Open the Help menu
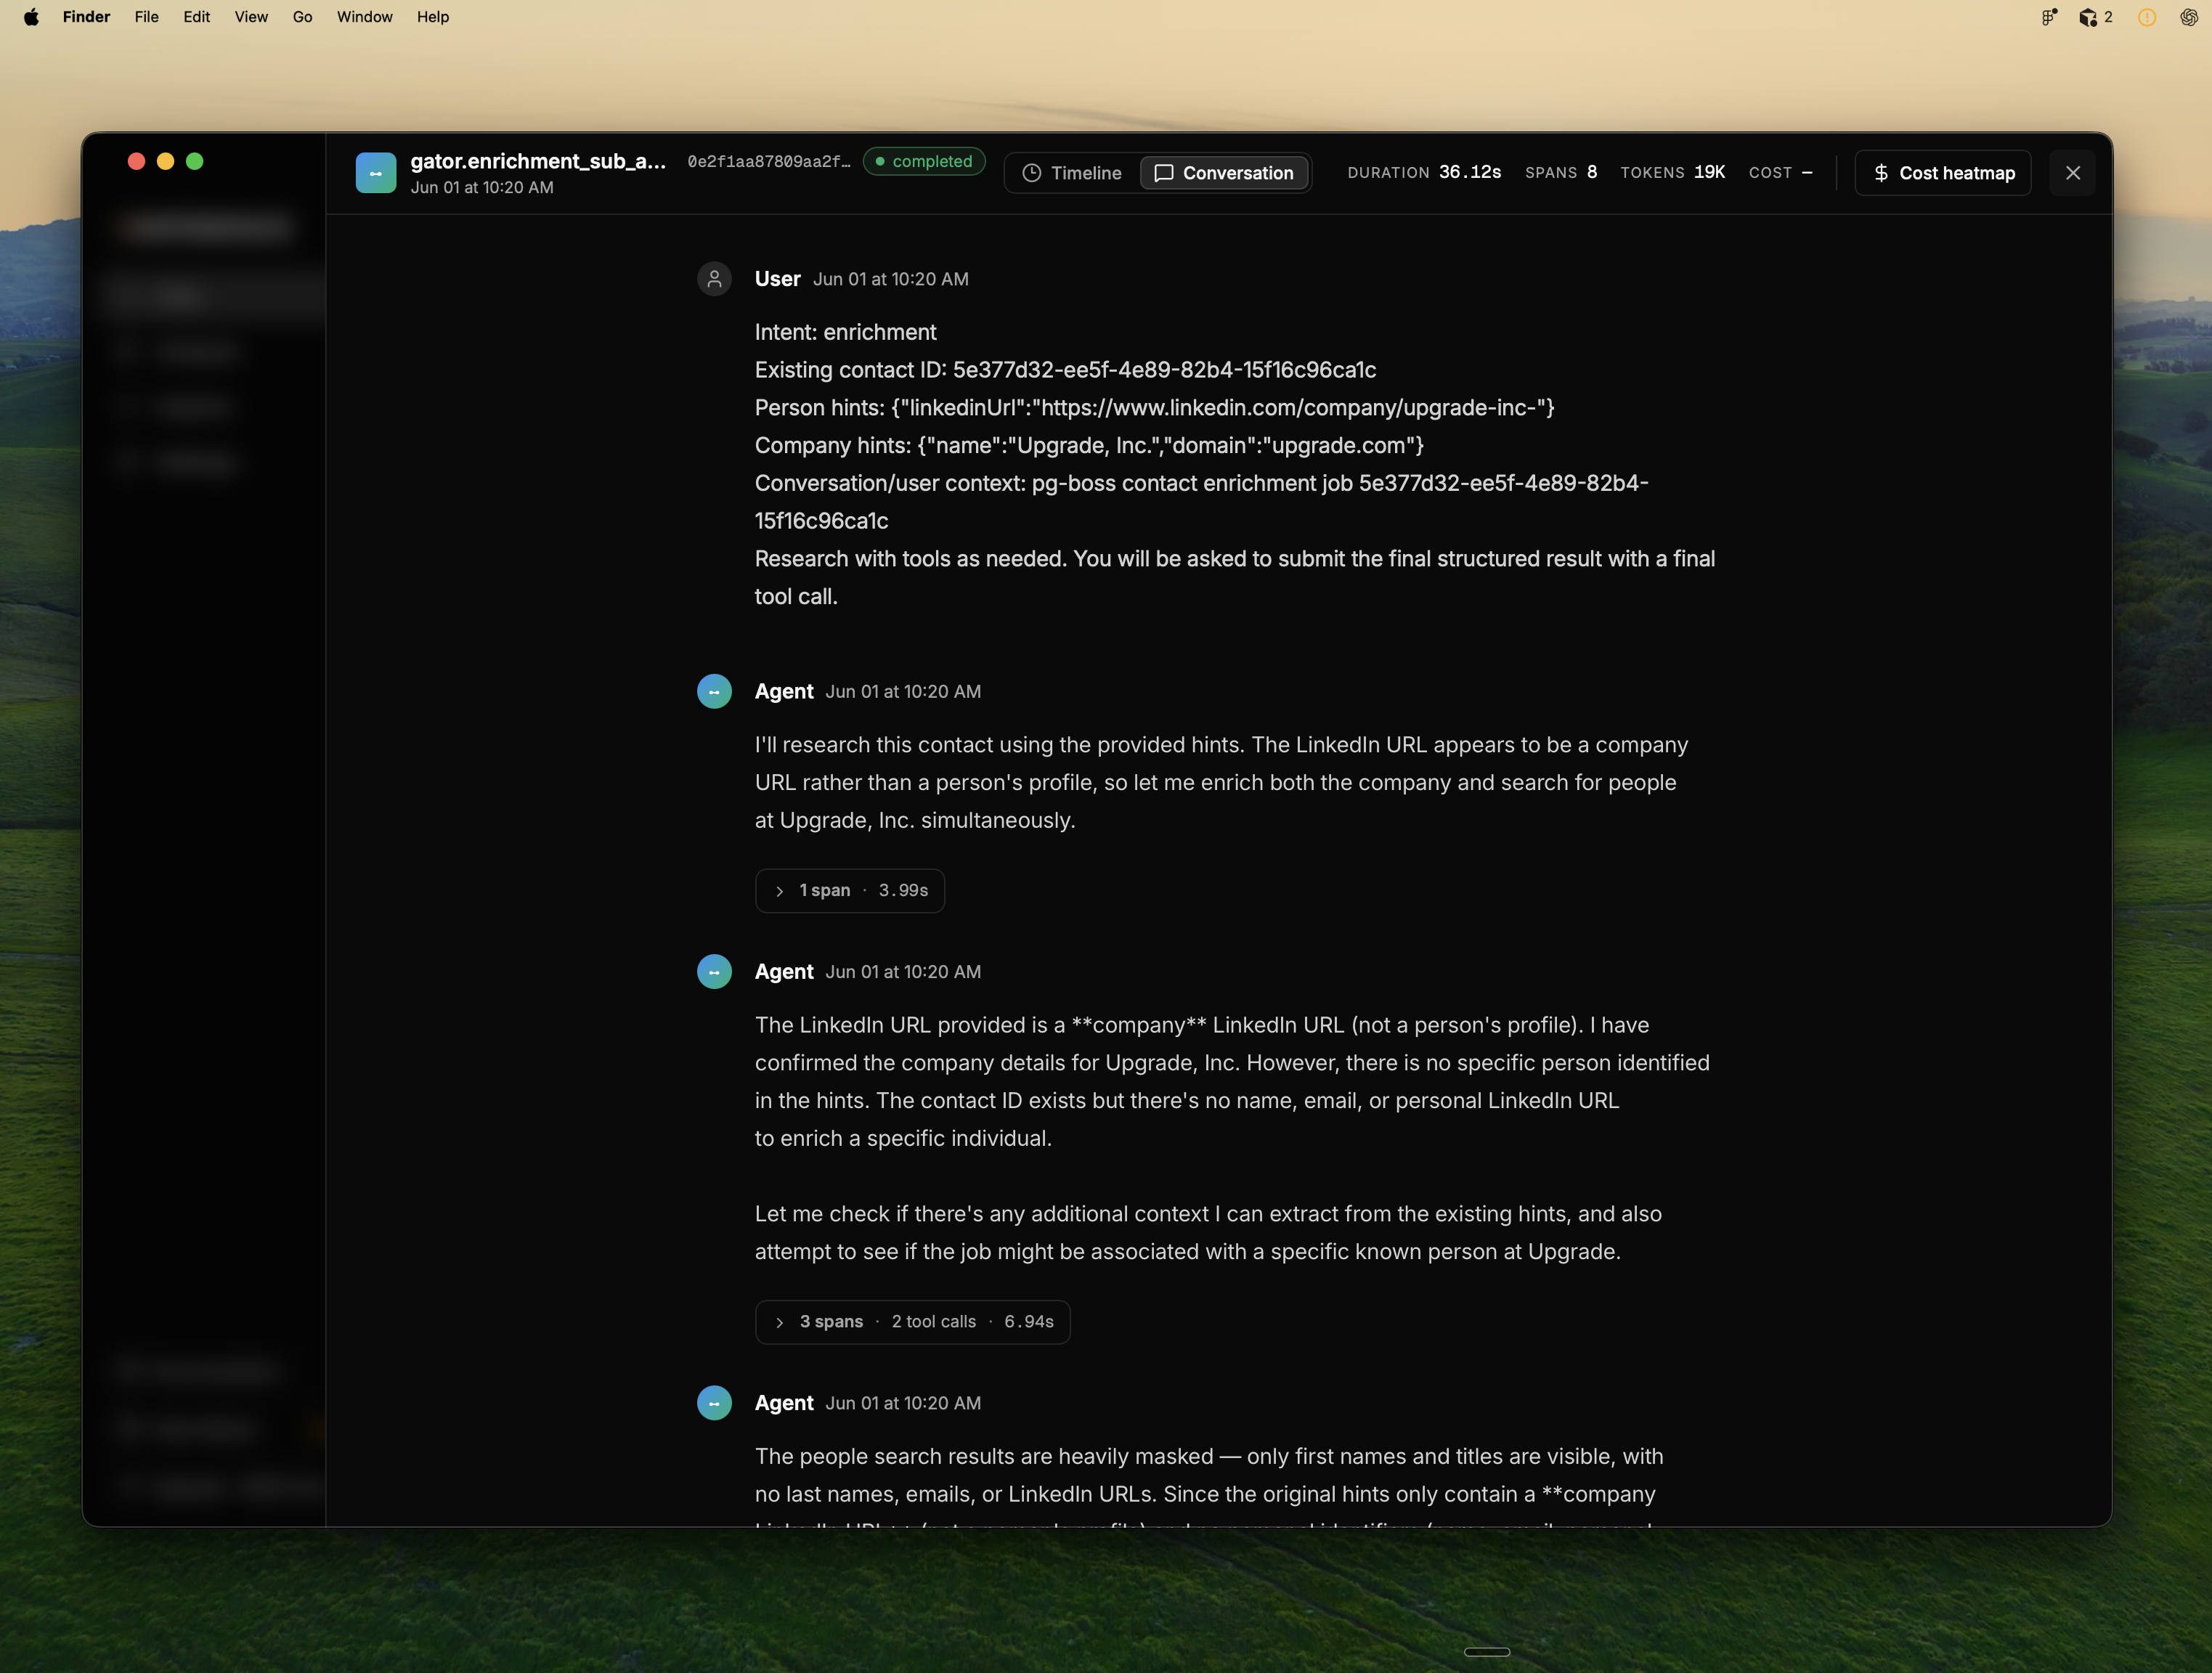Screen dimensions: 2212x1673 coord(433,17)
